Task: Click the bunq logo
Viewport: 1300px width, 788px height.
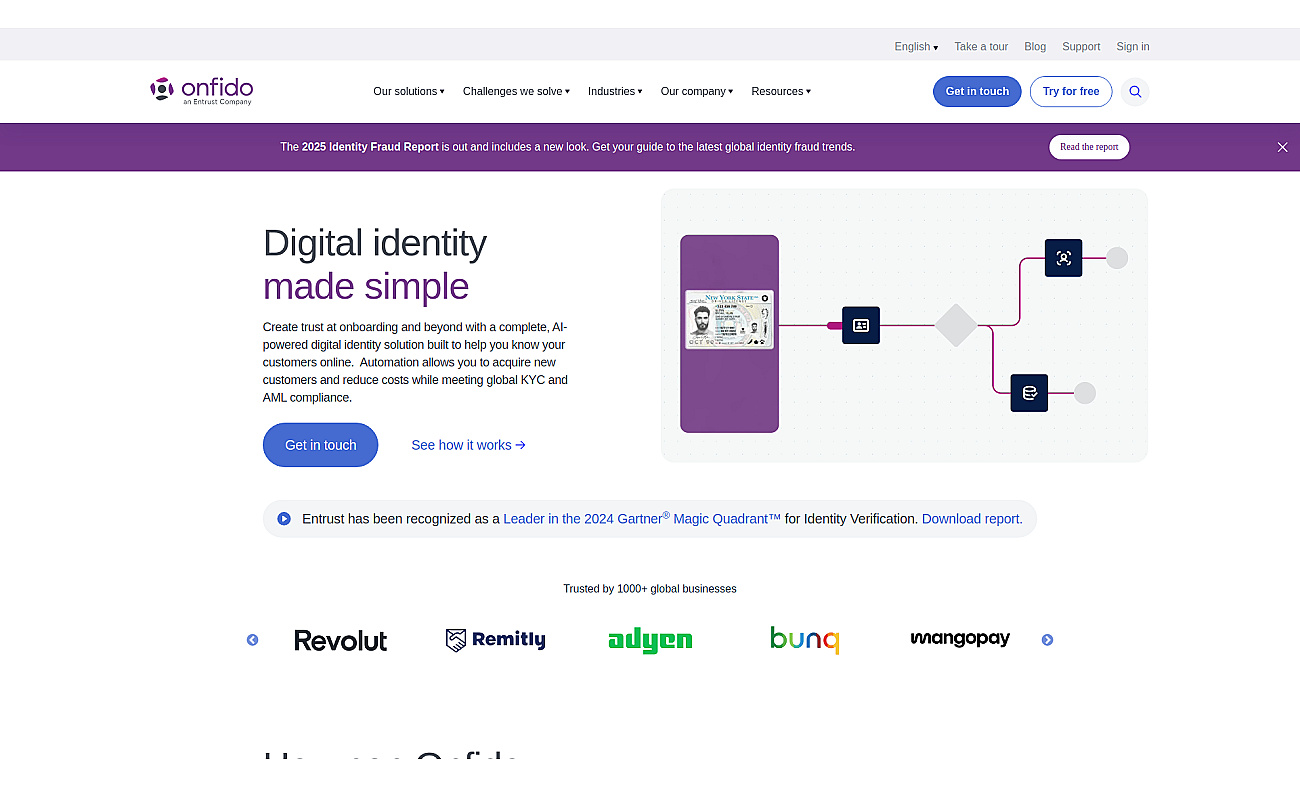Action: pyautogui.click(x=805, y=640)
